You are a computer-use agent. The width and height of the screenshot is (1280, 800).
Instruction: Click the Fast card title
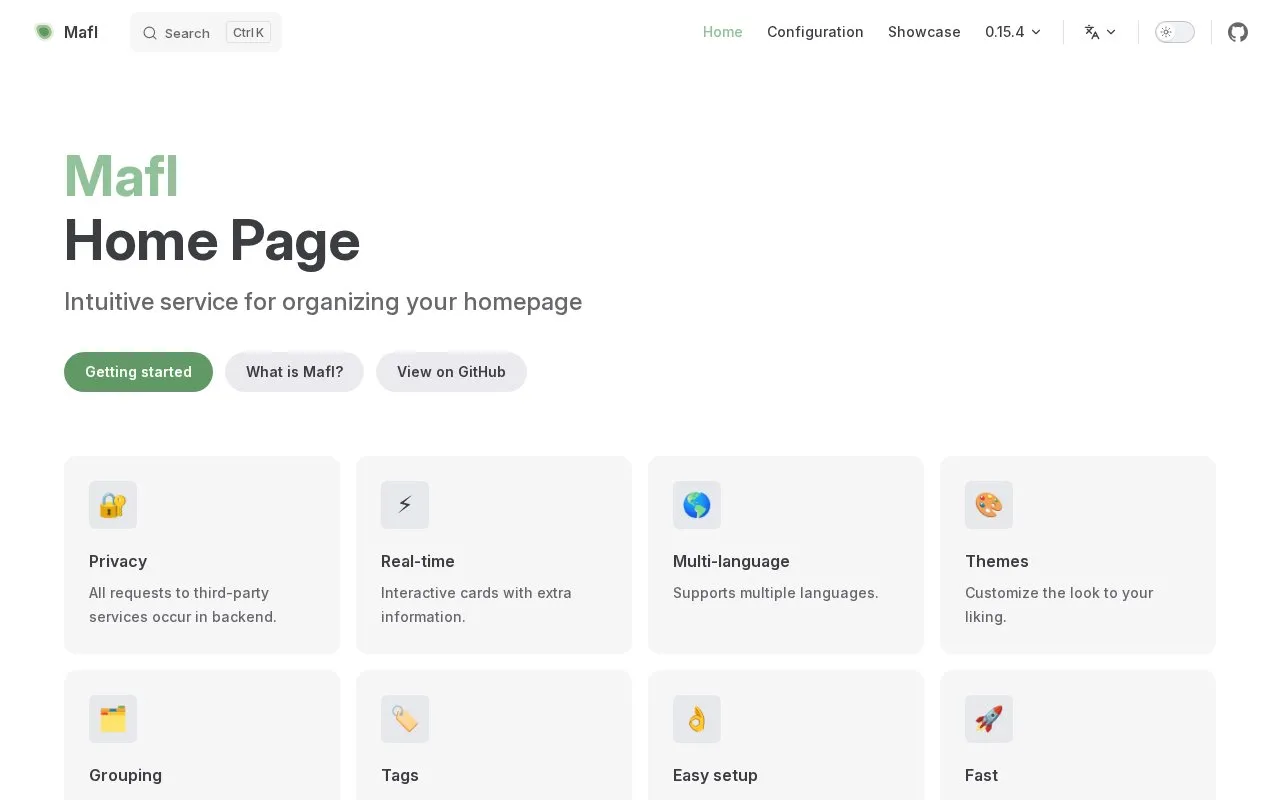point(981,775)
